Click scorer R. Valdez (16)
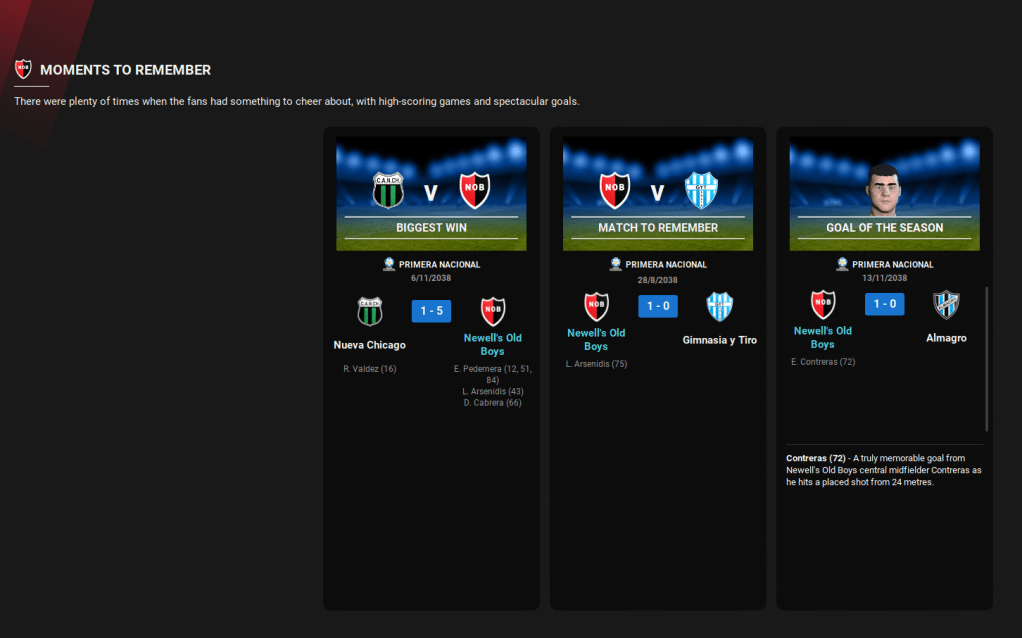 (x=370, y=369)
